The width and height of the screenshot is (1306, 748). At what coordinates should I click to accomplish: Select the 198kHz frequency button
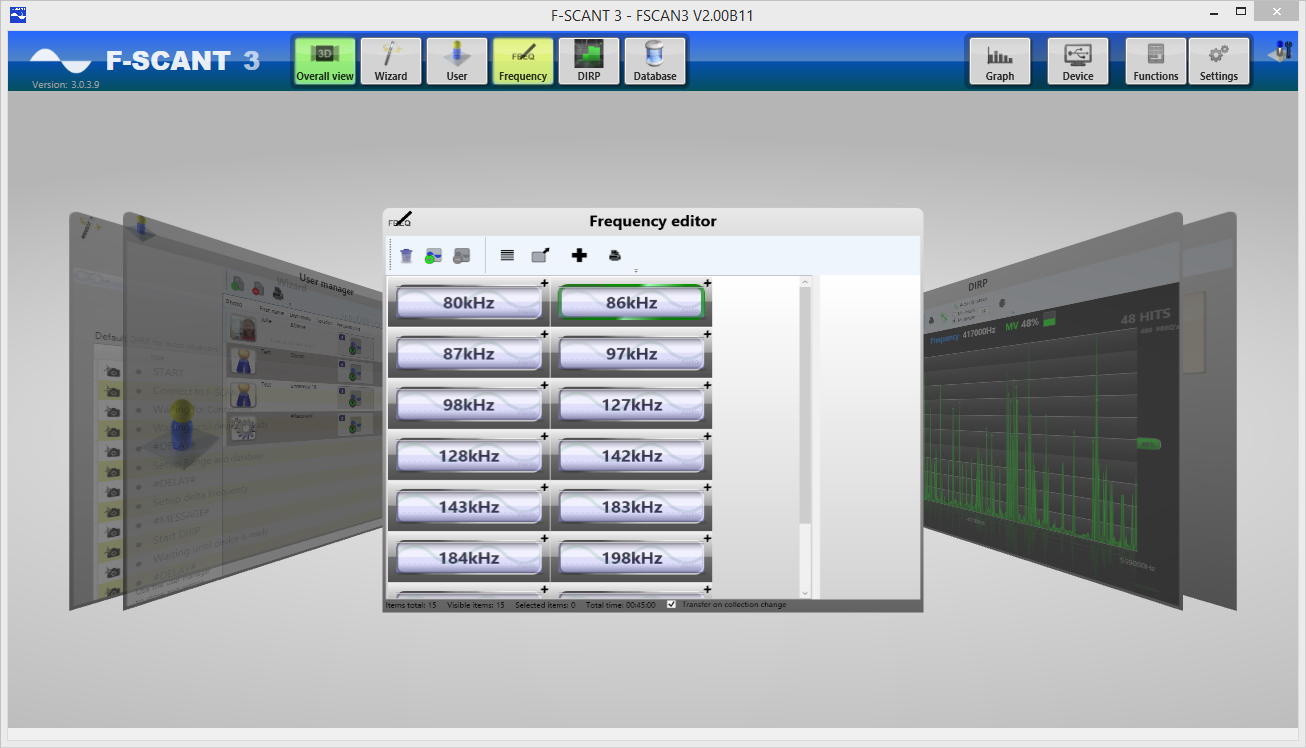coord(632,557)
